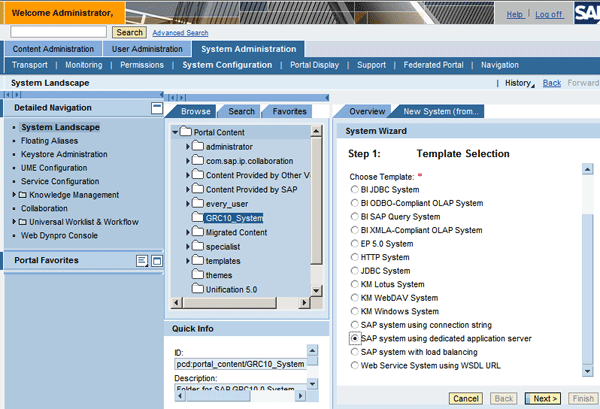The image size is (600, 409).
Task: Click the themes folder icon
Action: pyautogui.click(x=197, y=275)
